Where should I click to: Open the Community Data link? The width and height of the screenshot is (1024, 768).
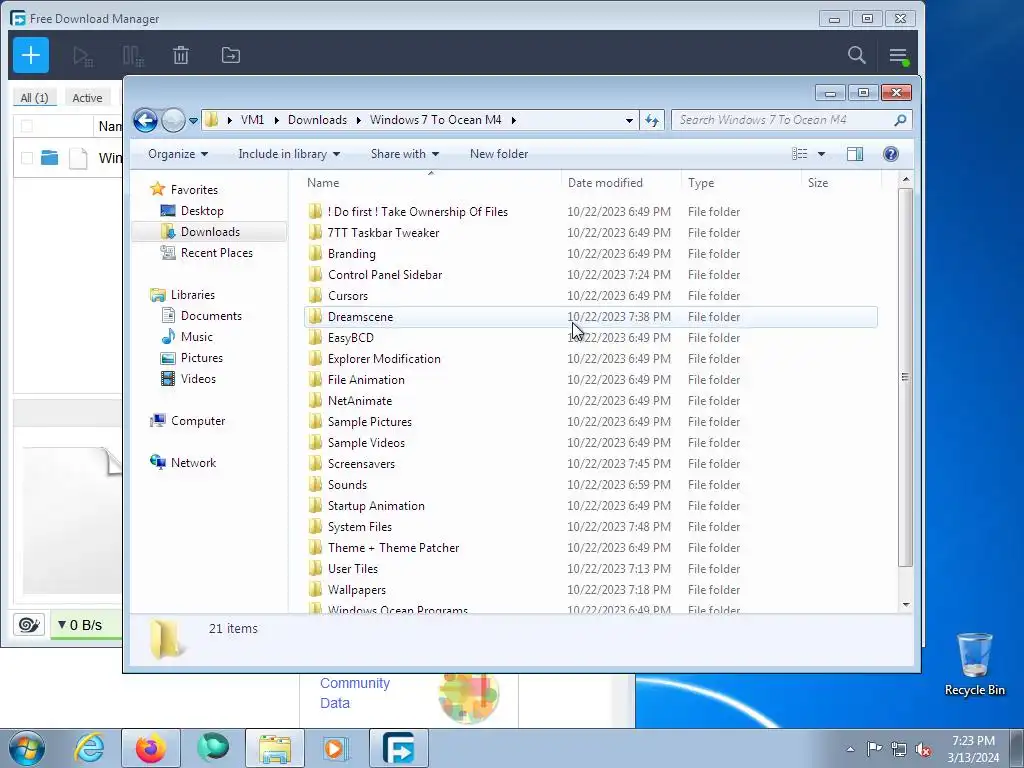[x=355, y=693]
